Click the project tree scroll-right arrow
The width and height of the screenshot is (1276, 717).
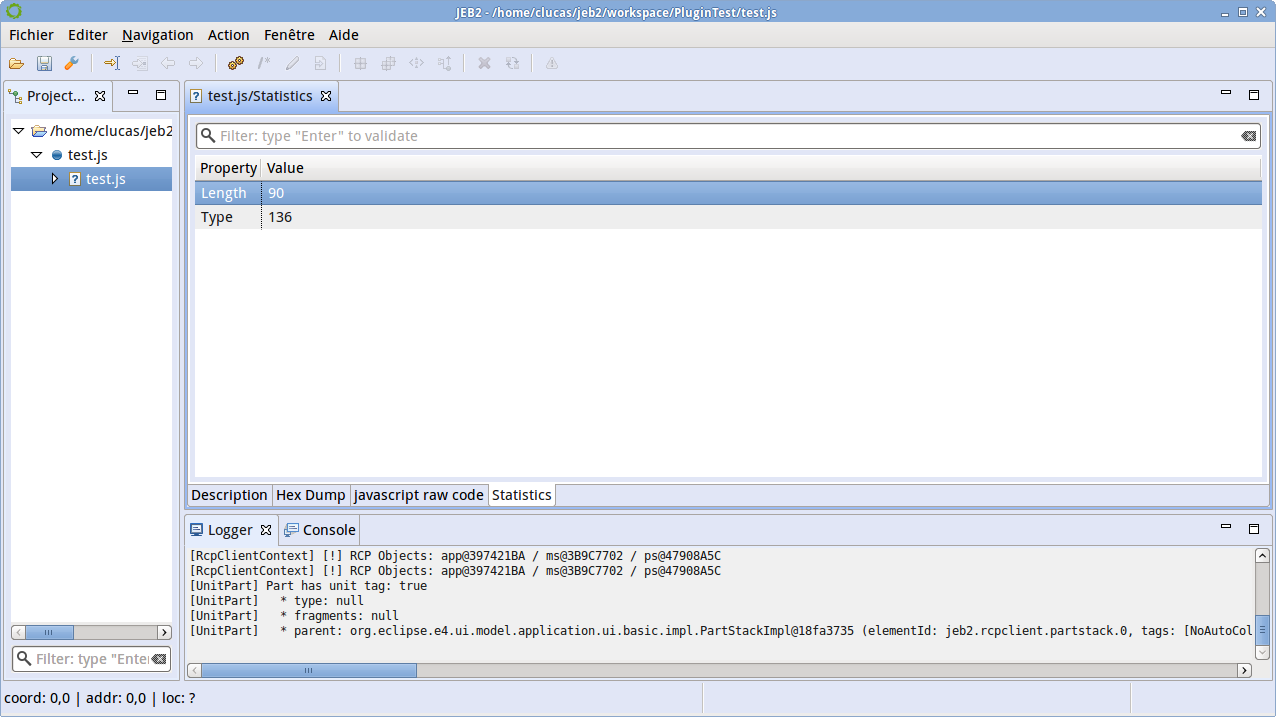pyautogui.click(x=164, y=632)
